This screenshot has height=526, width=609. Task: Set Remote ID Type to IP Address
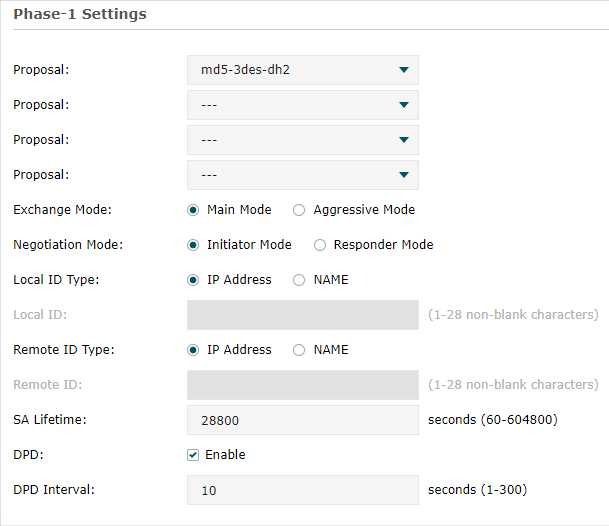click(193, 350)
